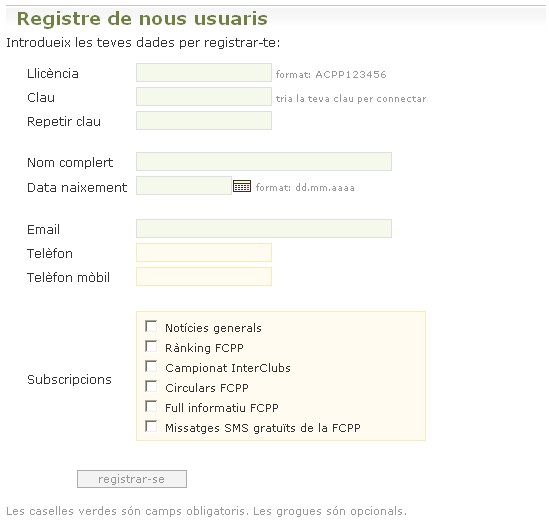Focus the Data naixement date field

[x=184, y=186]
